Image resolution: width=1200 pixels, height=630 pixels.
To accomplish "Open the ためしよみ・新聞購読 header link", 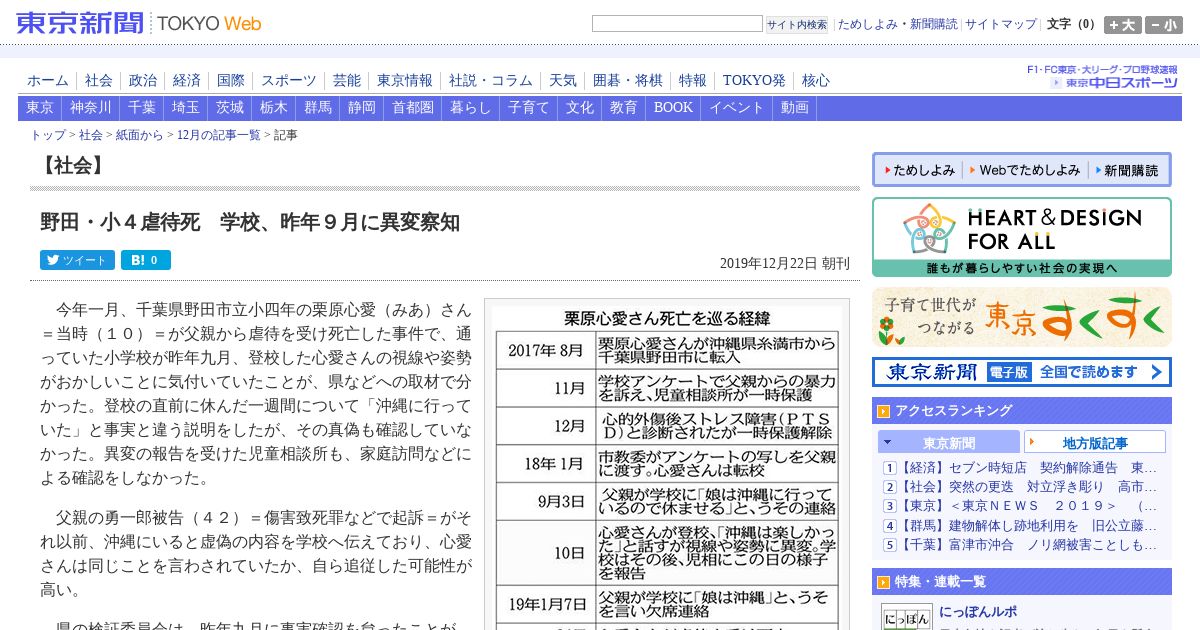I will tap(897, 24).
